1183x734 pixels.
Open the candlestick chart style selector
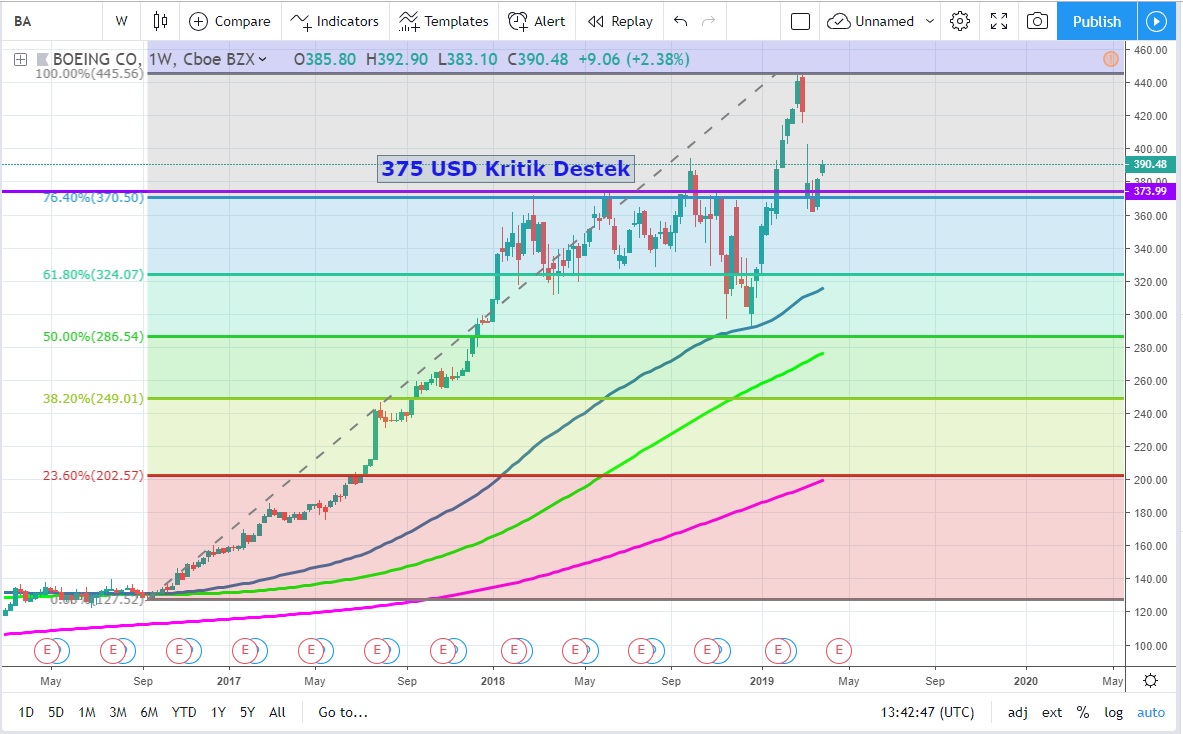(160, 21)
